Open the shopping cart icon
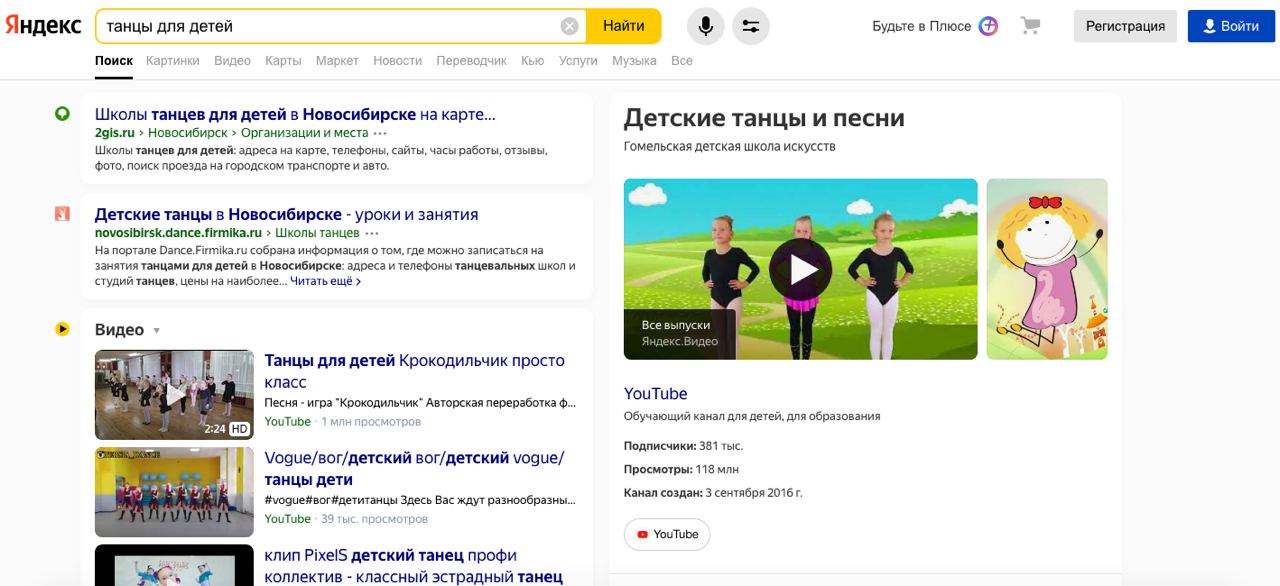This screenshot has width=1280, height=586. coord(1030,26)
